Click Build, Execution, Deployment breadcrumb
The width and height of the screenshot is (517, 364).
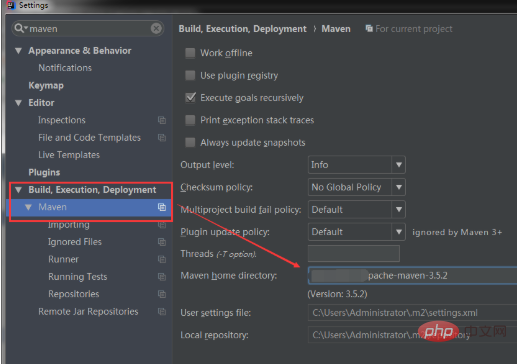[242, 29]
